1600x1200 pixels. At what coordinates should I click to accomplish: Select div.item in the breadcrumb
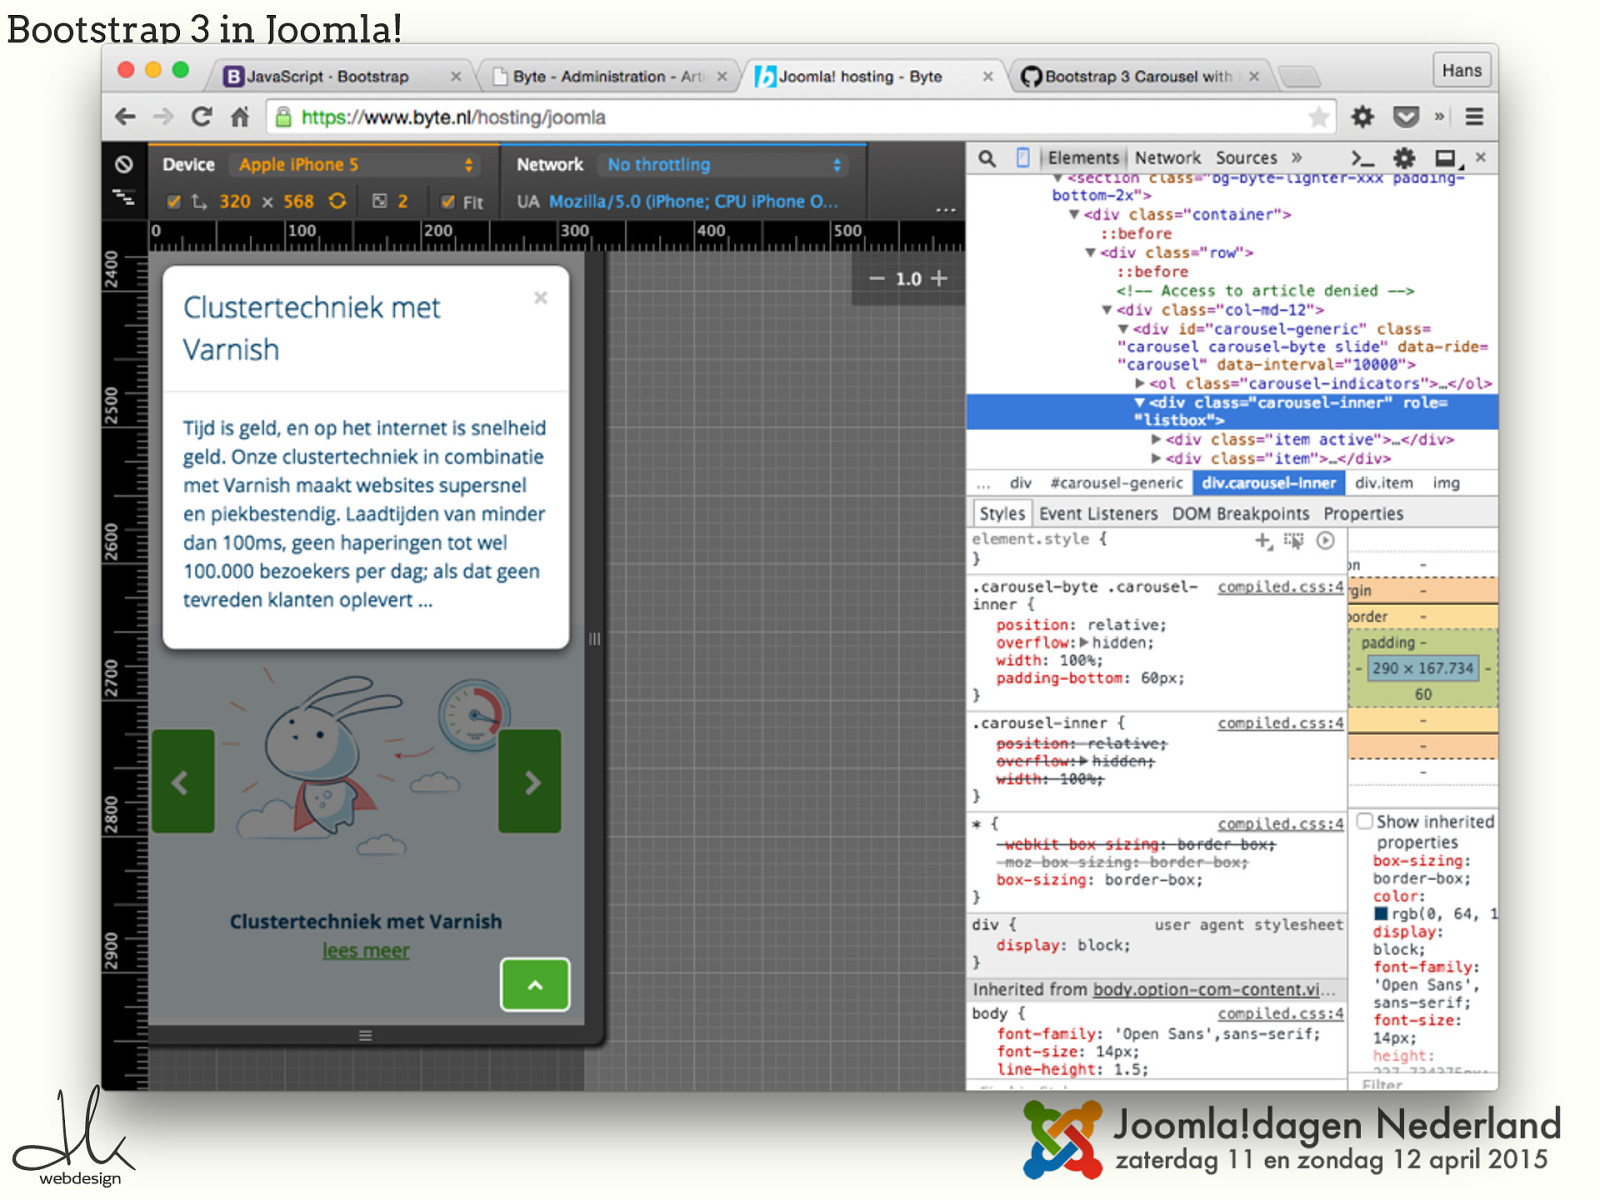pos(1384,483)
